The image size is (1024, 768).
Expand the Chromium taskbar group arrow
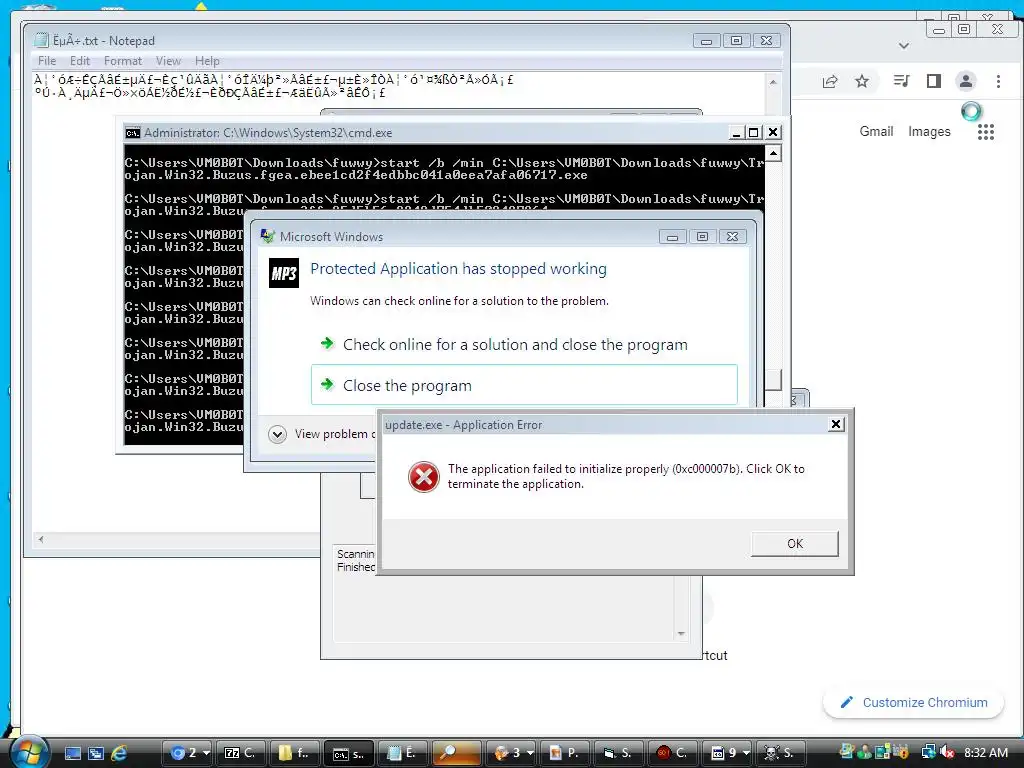206,753
